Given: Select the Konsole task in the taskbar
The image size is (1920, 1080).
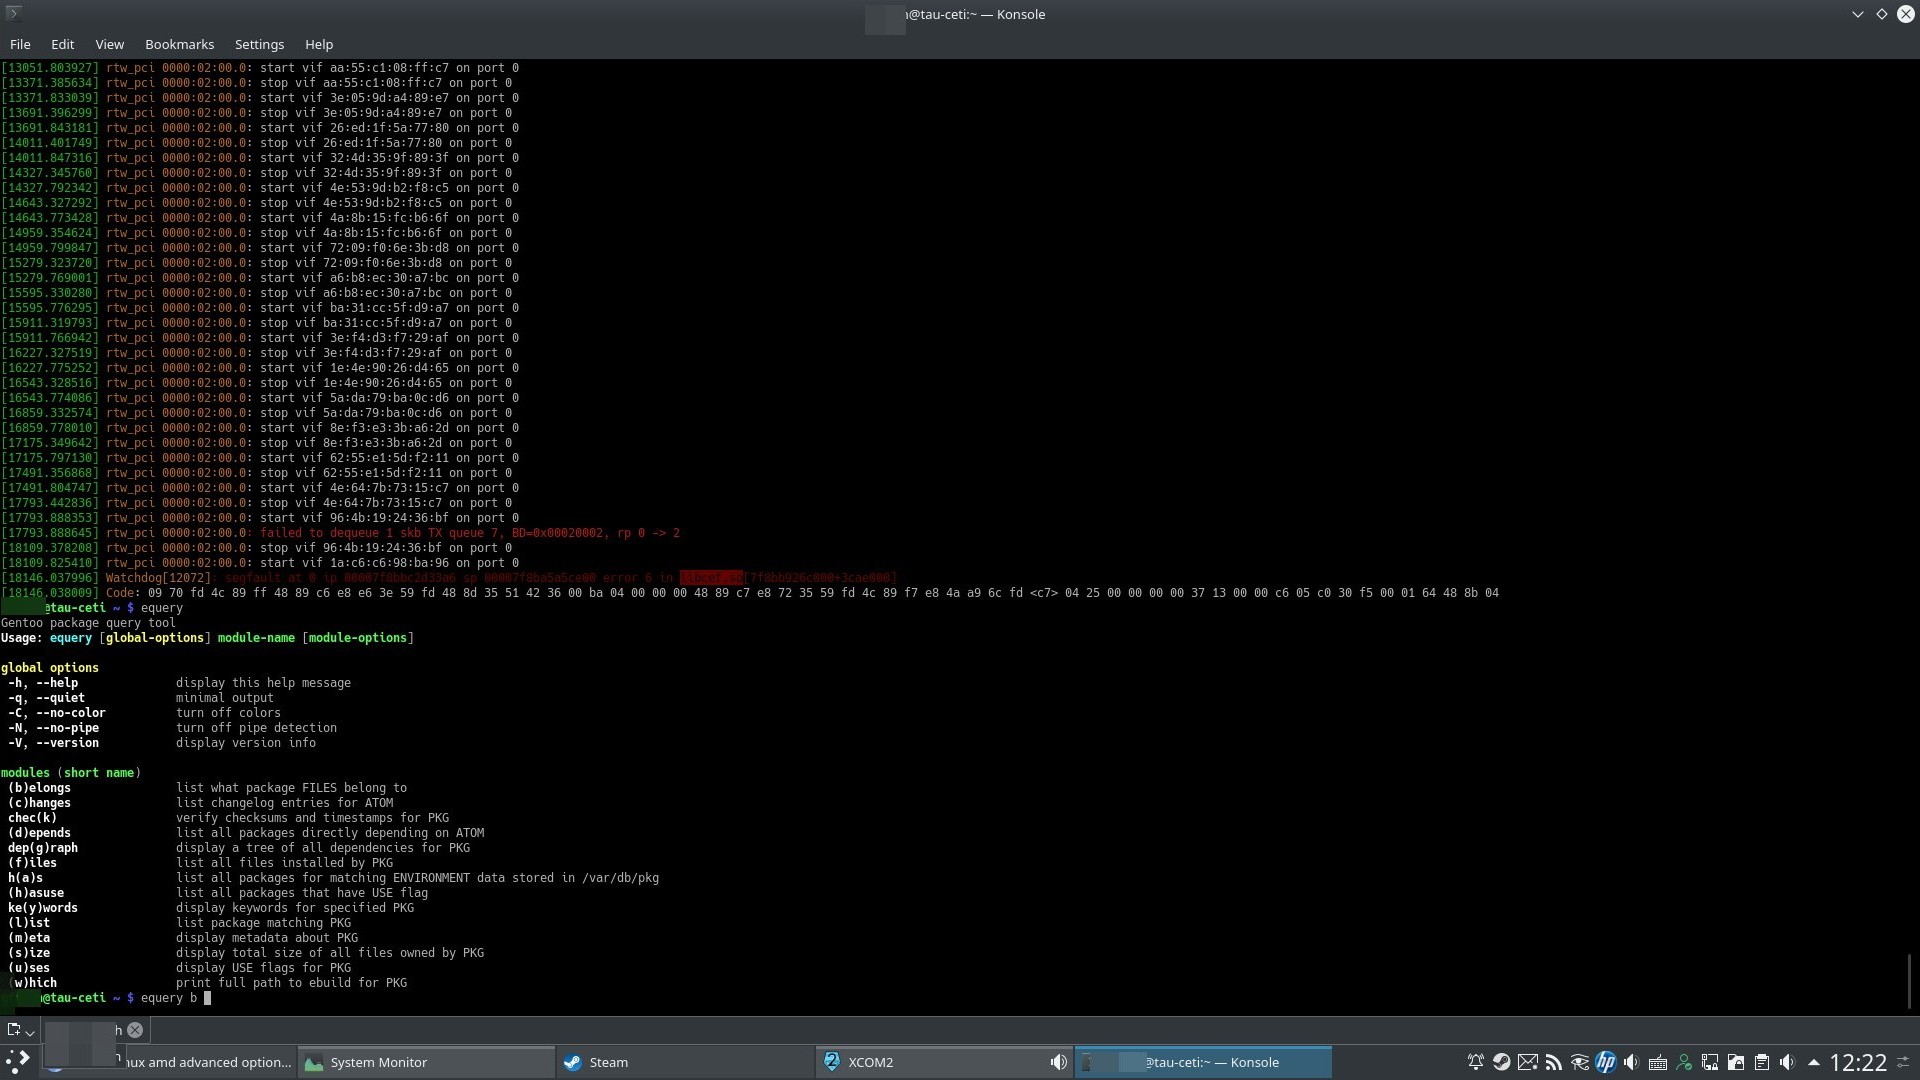Looking at the screenshot, I should coord(1204,1062).
